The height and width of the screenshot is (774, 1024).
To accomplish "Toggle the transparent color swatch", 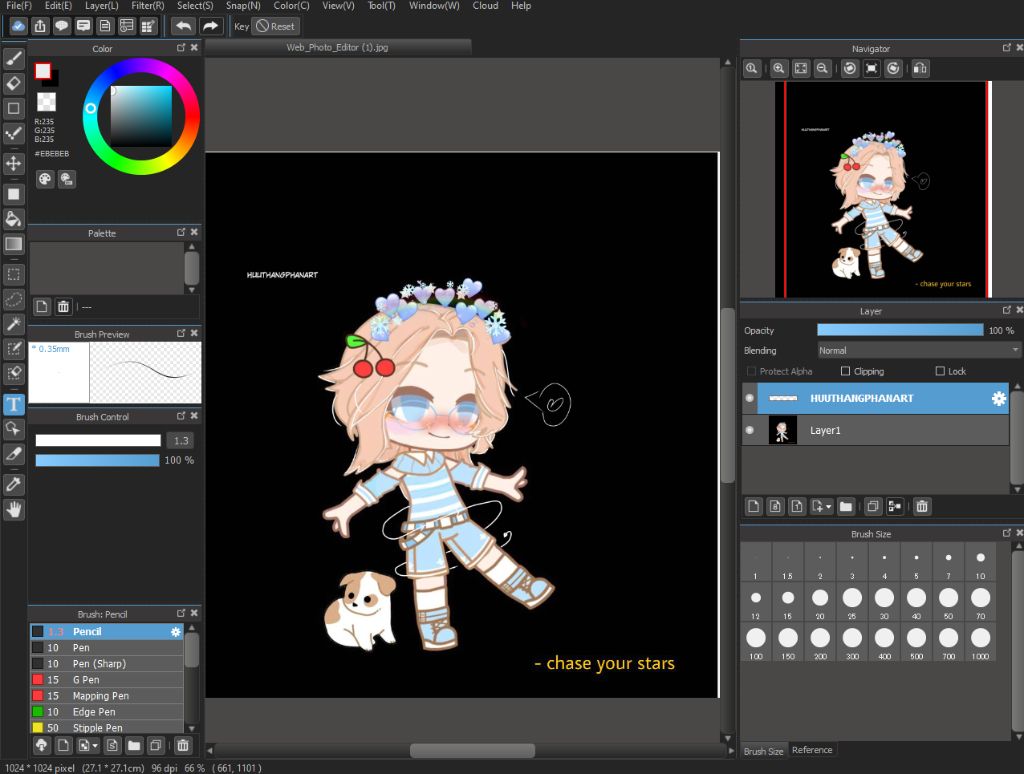I will pos(46,101).
